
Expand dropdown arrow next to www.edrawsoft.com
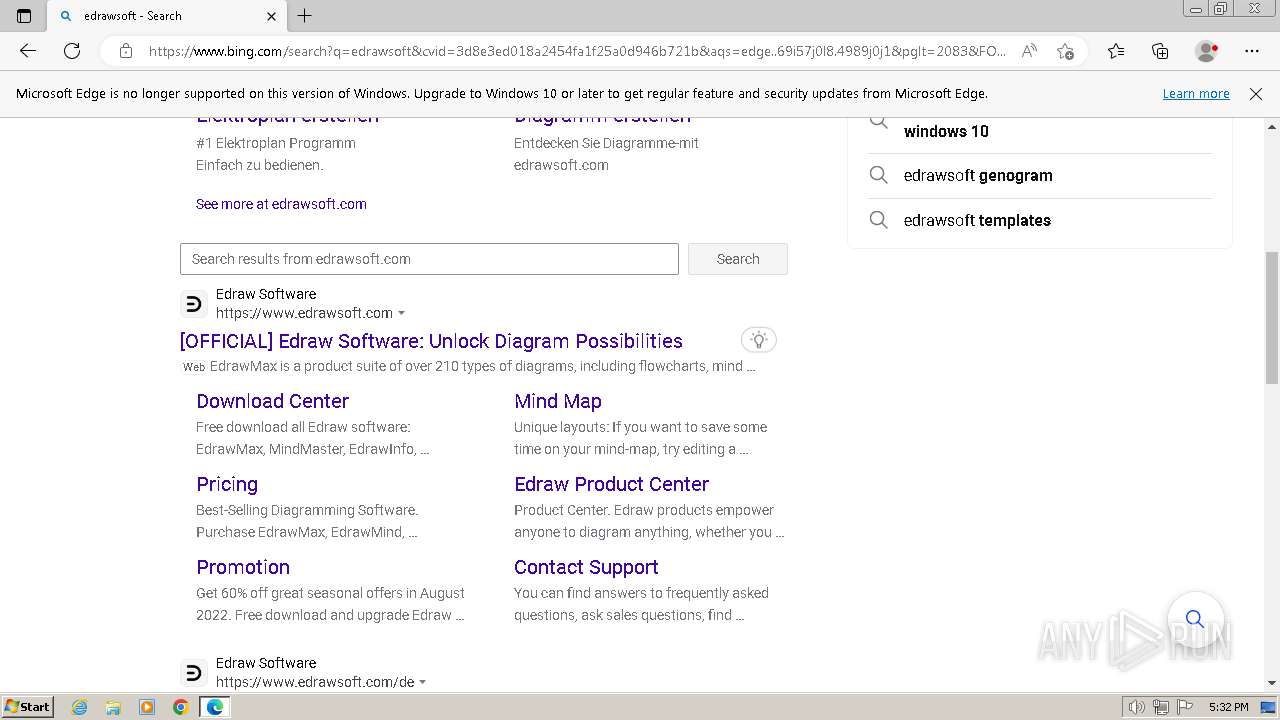(x=402, y=314)
